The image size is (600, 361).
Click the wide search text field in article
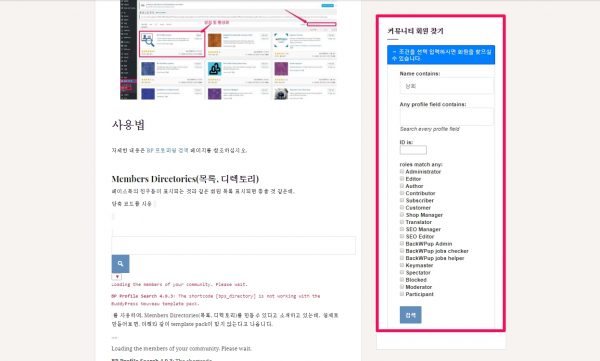pos(233,245)
